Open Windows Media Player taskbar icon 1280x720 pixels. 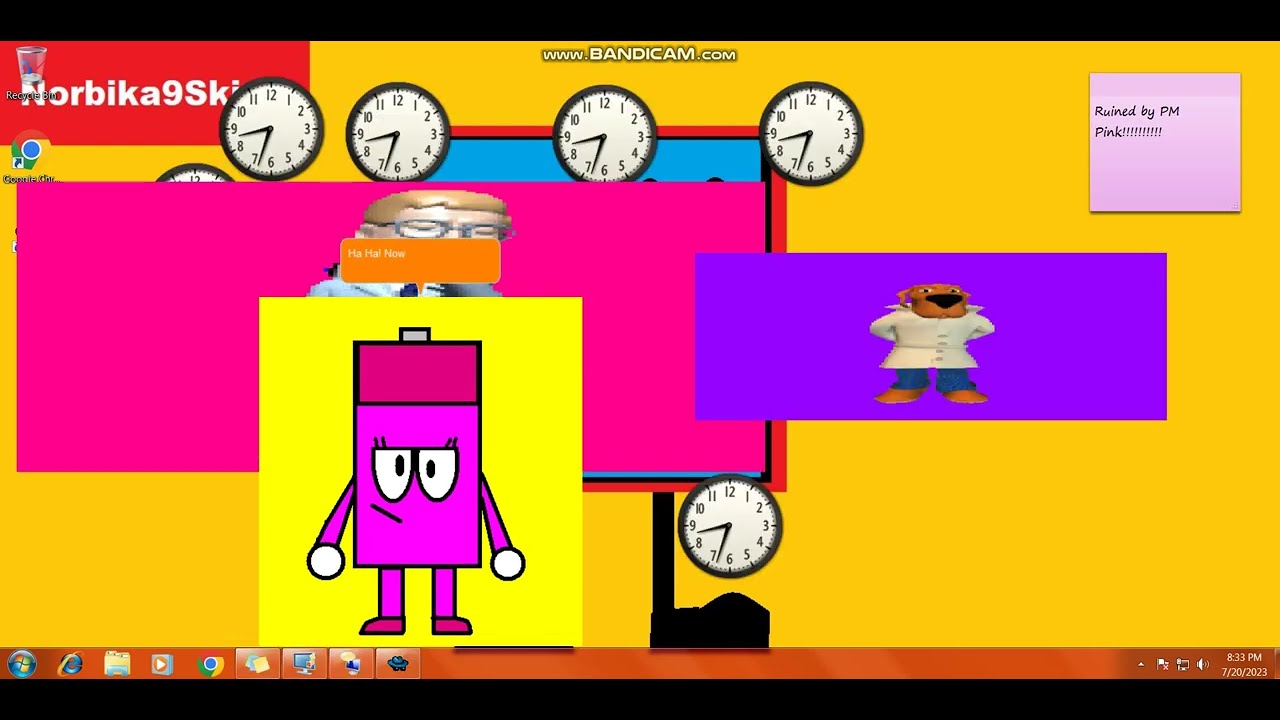162,664
